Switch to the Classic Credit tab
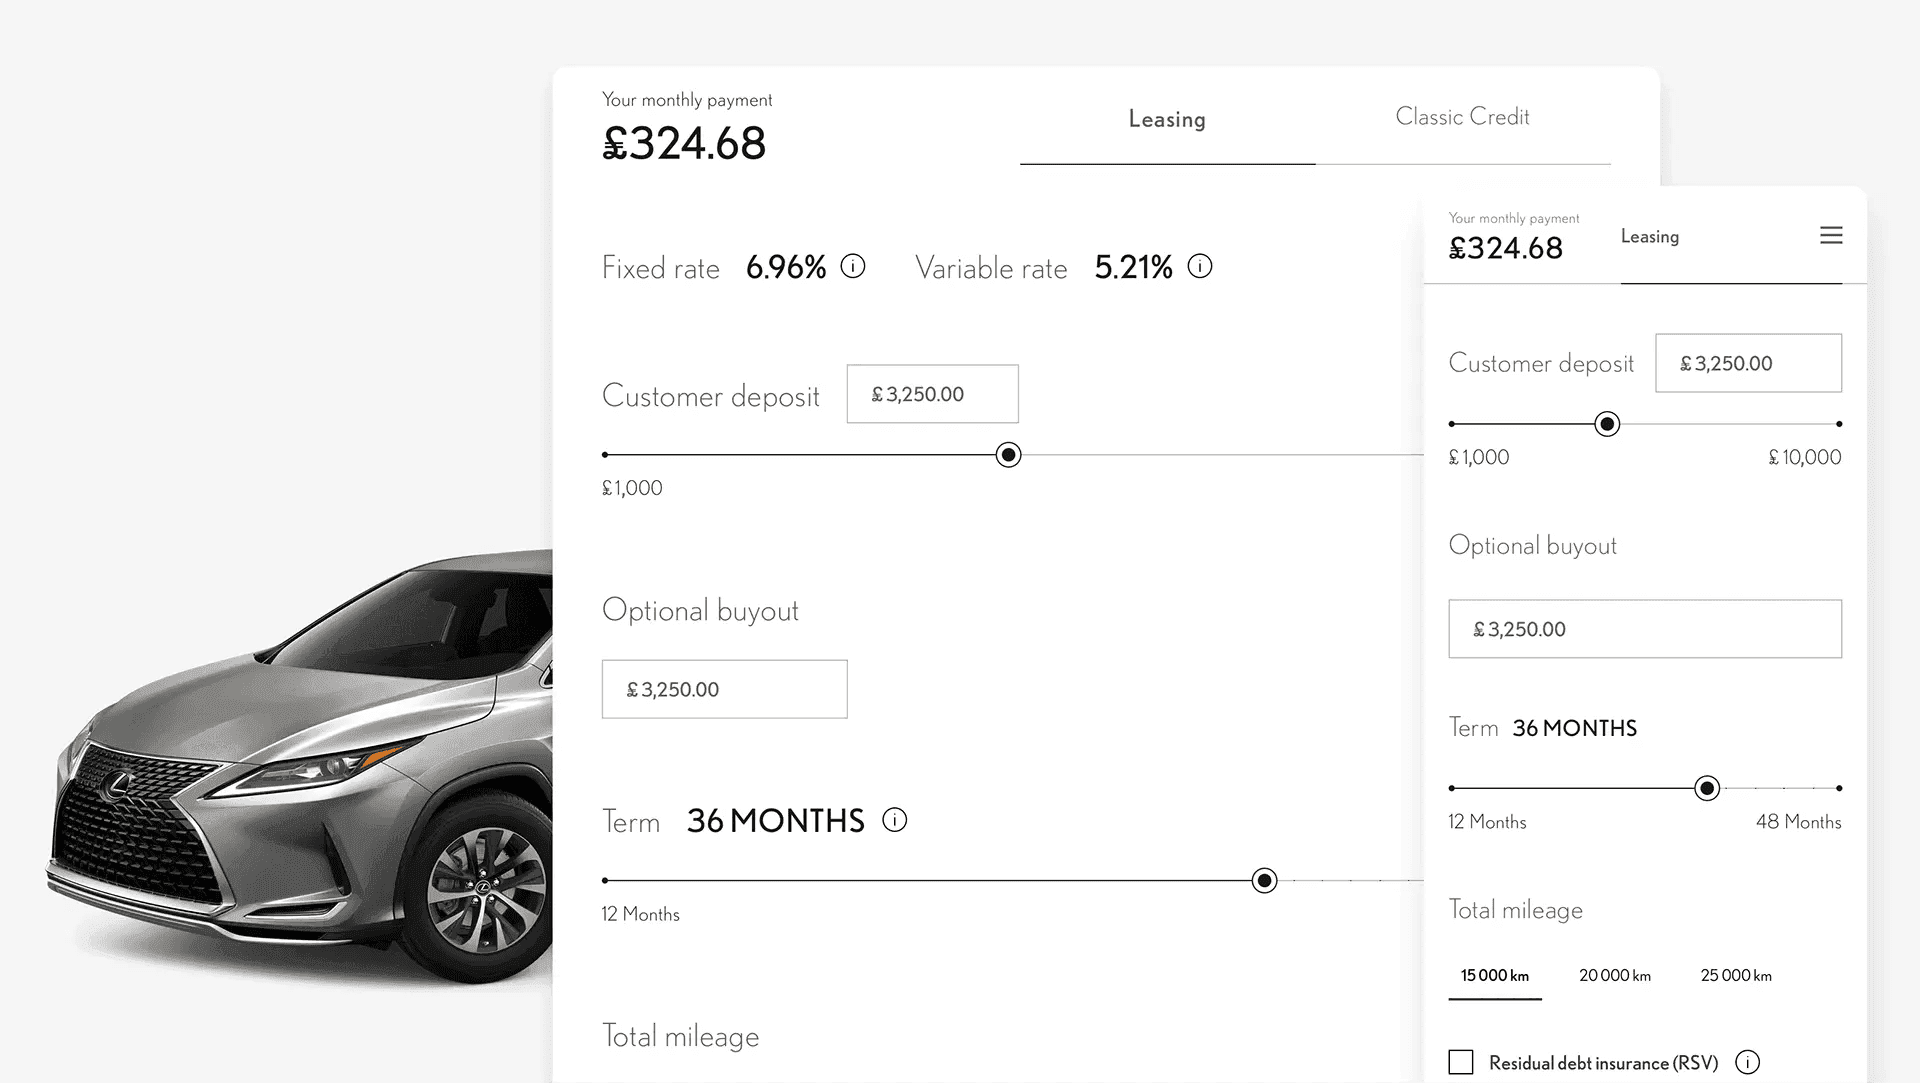This screenshot has height=1083, width=1920. [x=1462, y=117]
